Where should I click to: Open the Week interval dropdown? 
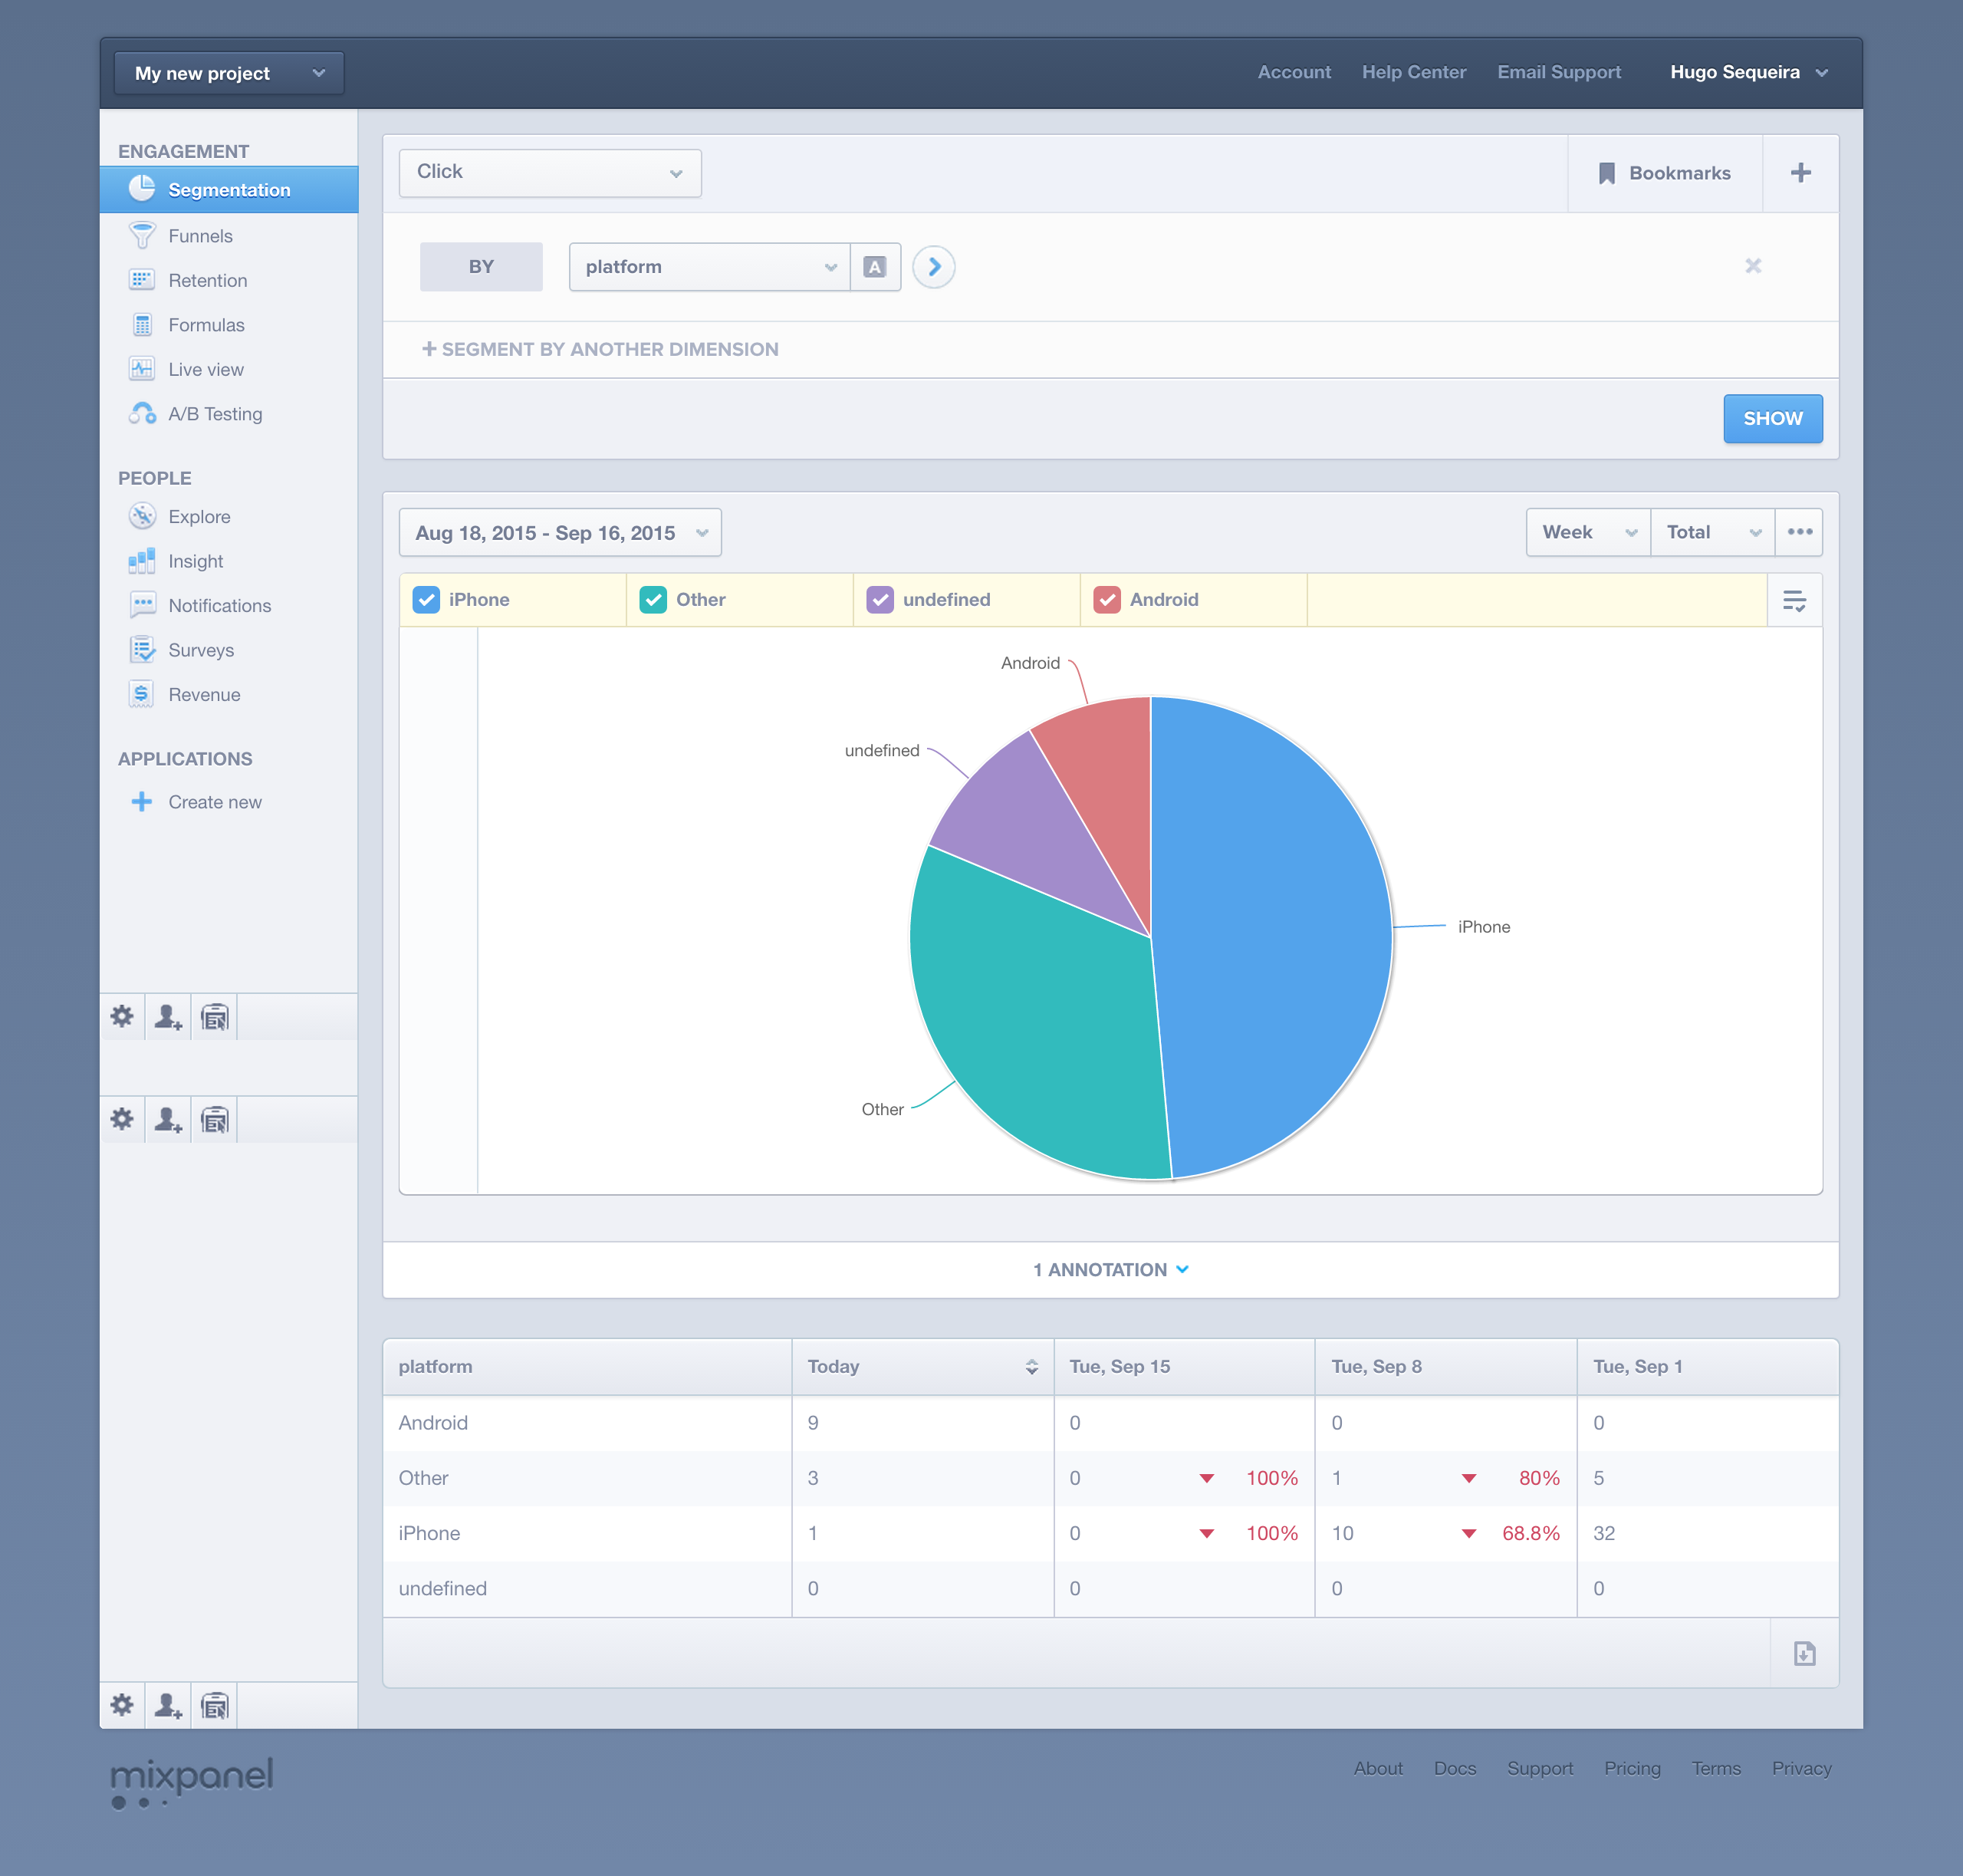(1588, 532)
